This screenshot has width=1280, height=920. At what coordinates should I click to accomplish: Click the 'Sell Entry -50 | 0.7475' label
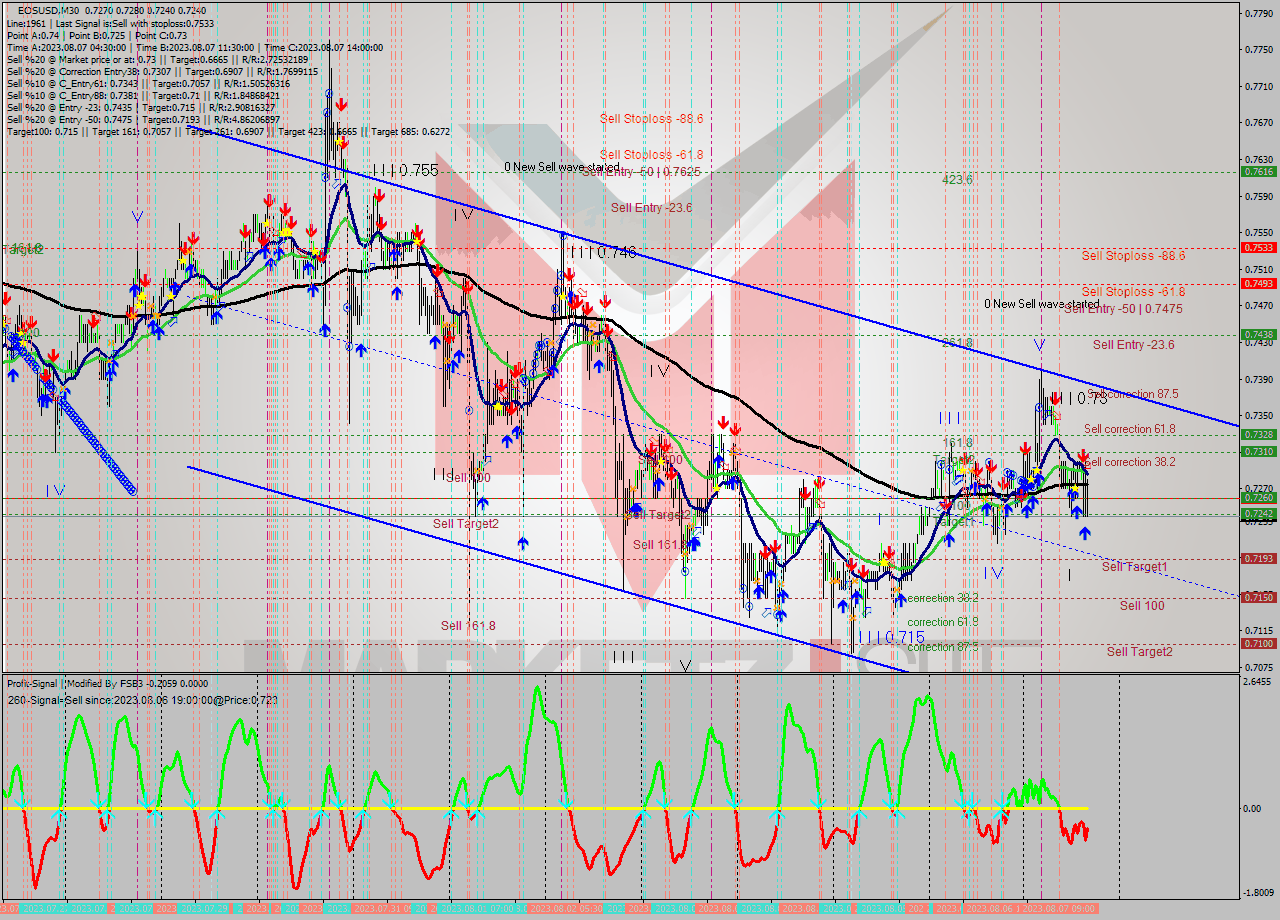1123,309
